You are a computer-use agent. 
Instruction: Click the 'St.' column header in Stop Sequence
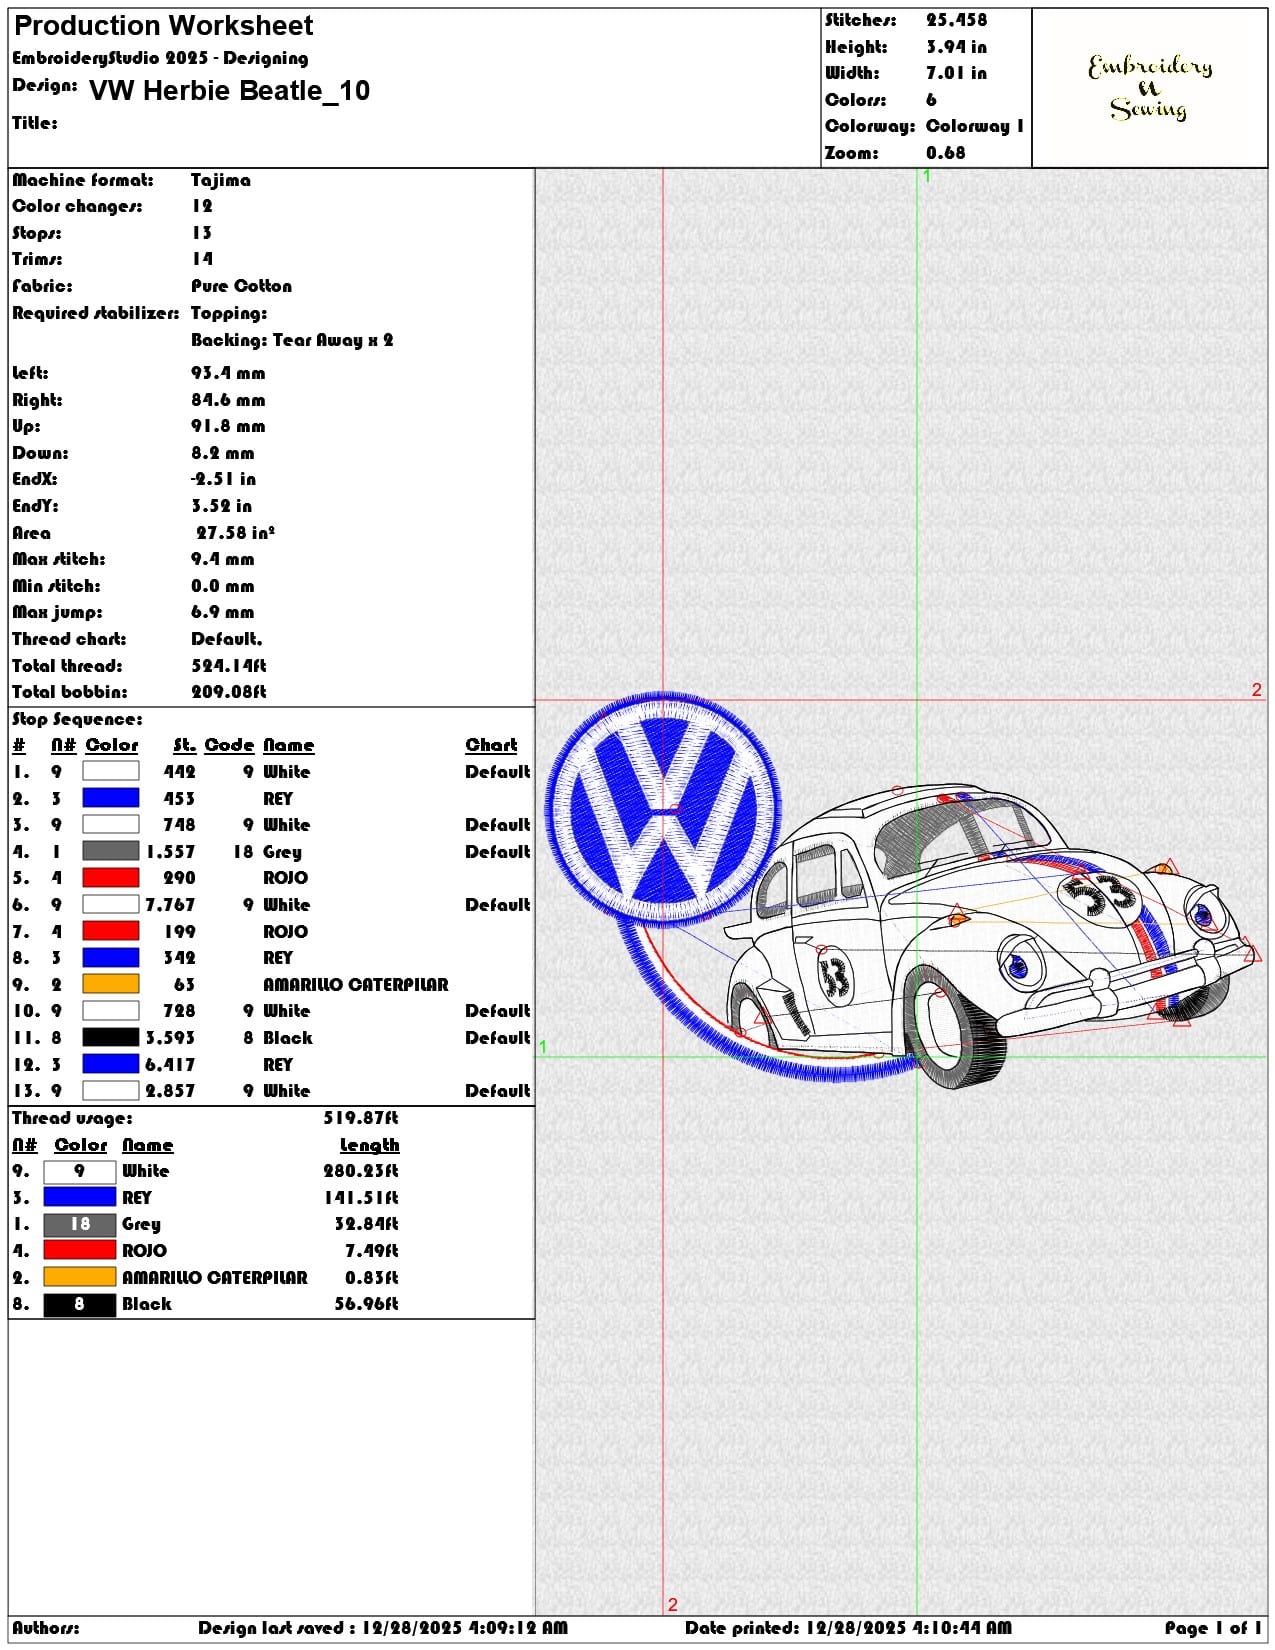point(184,745)
